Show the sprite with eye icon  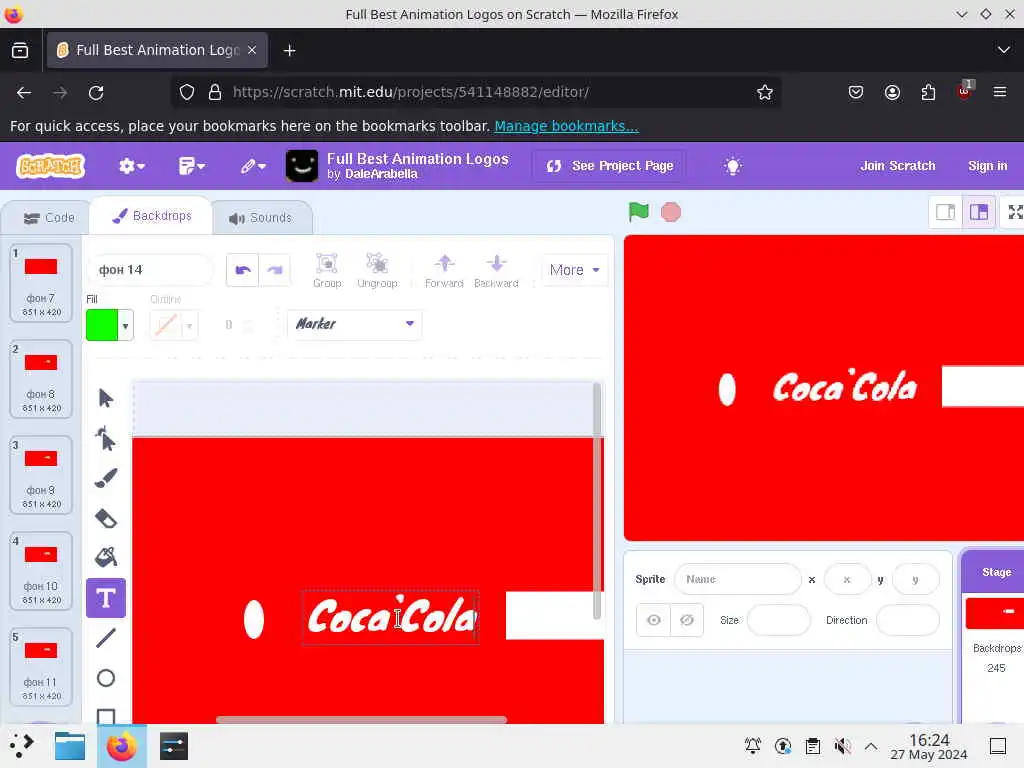653,620
